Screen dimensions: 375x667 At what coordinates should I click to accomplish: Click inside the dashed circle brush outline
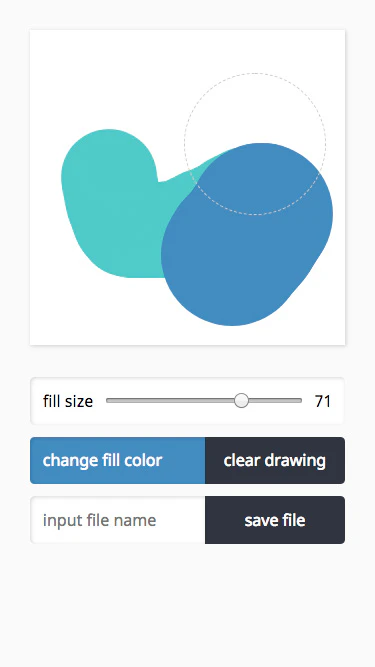(x=255, y=128)
